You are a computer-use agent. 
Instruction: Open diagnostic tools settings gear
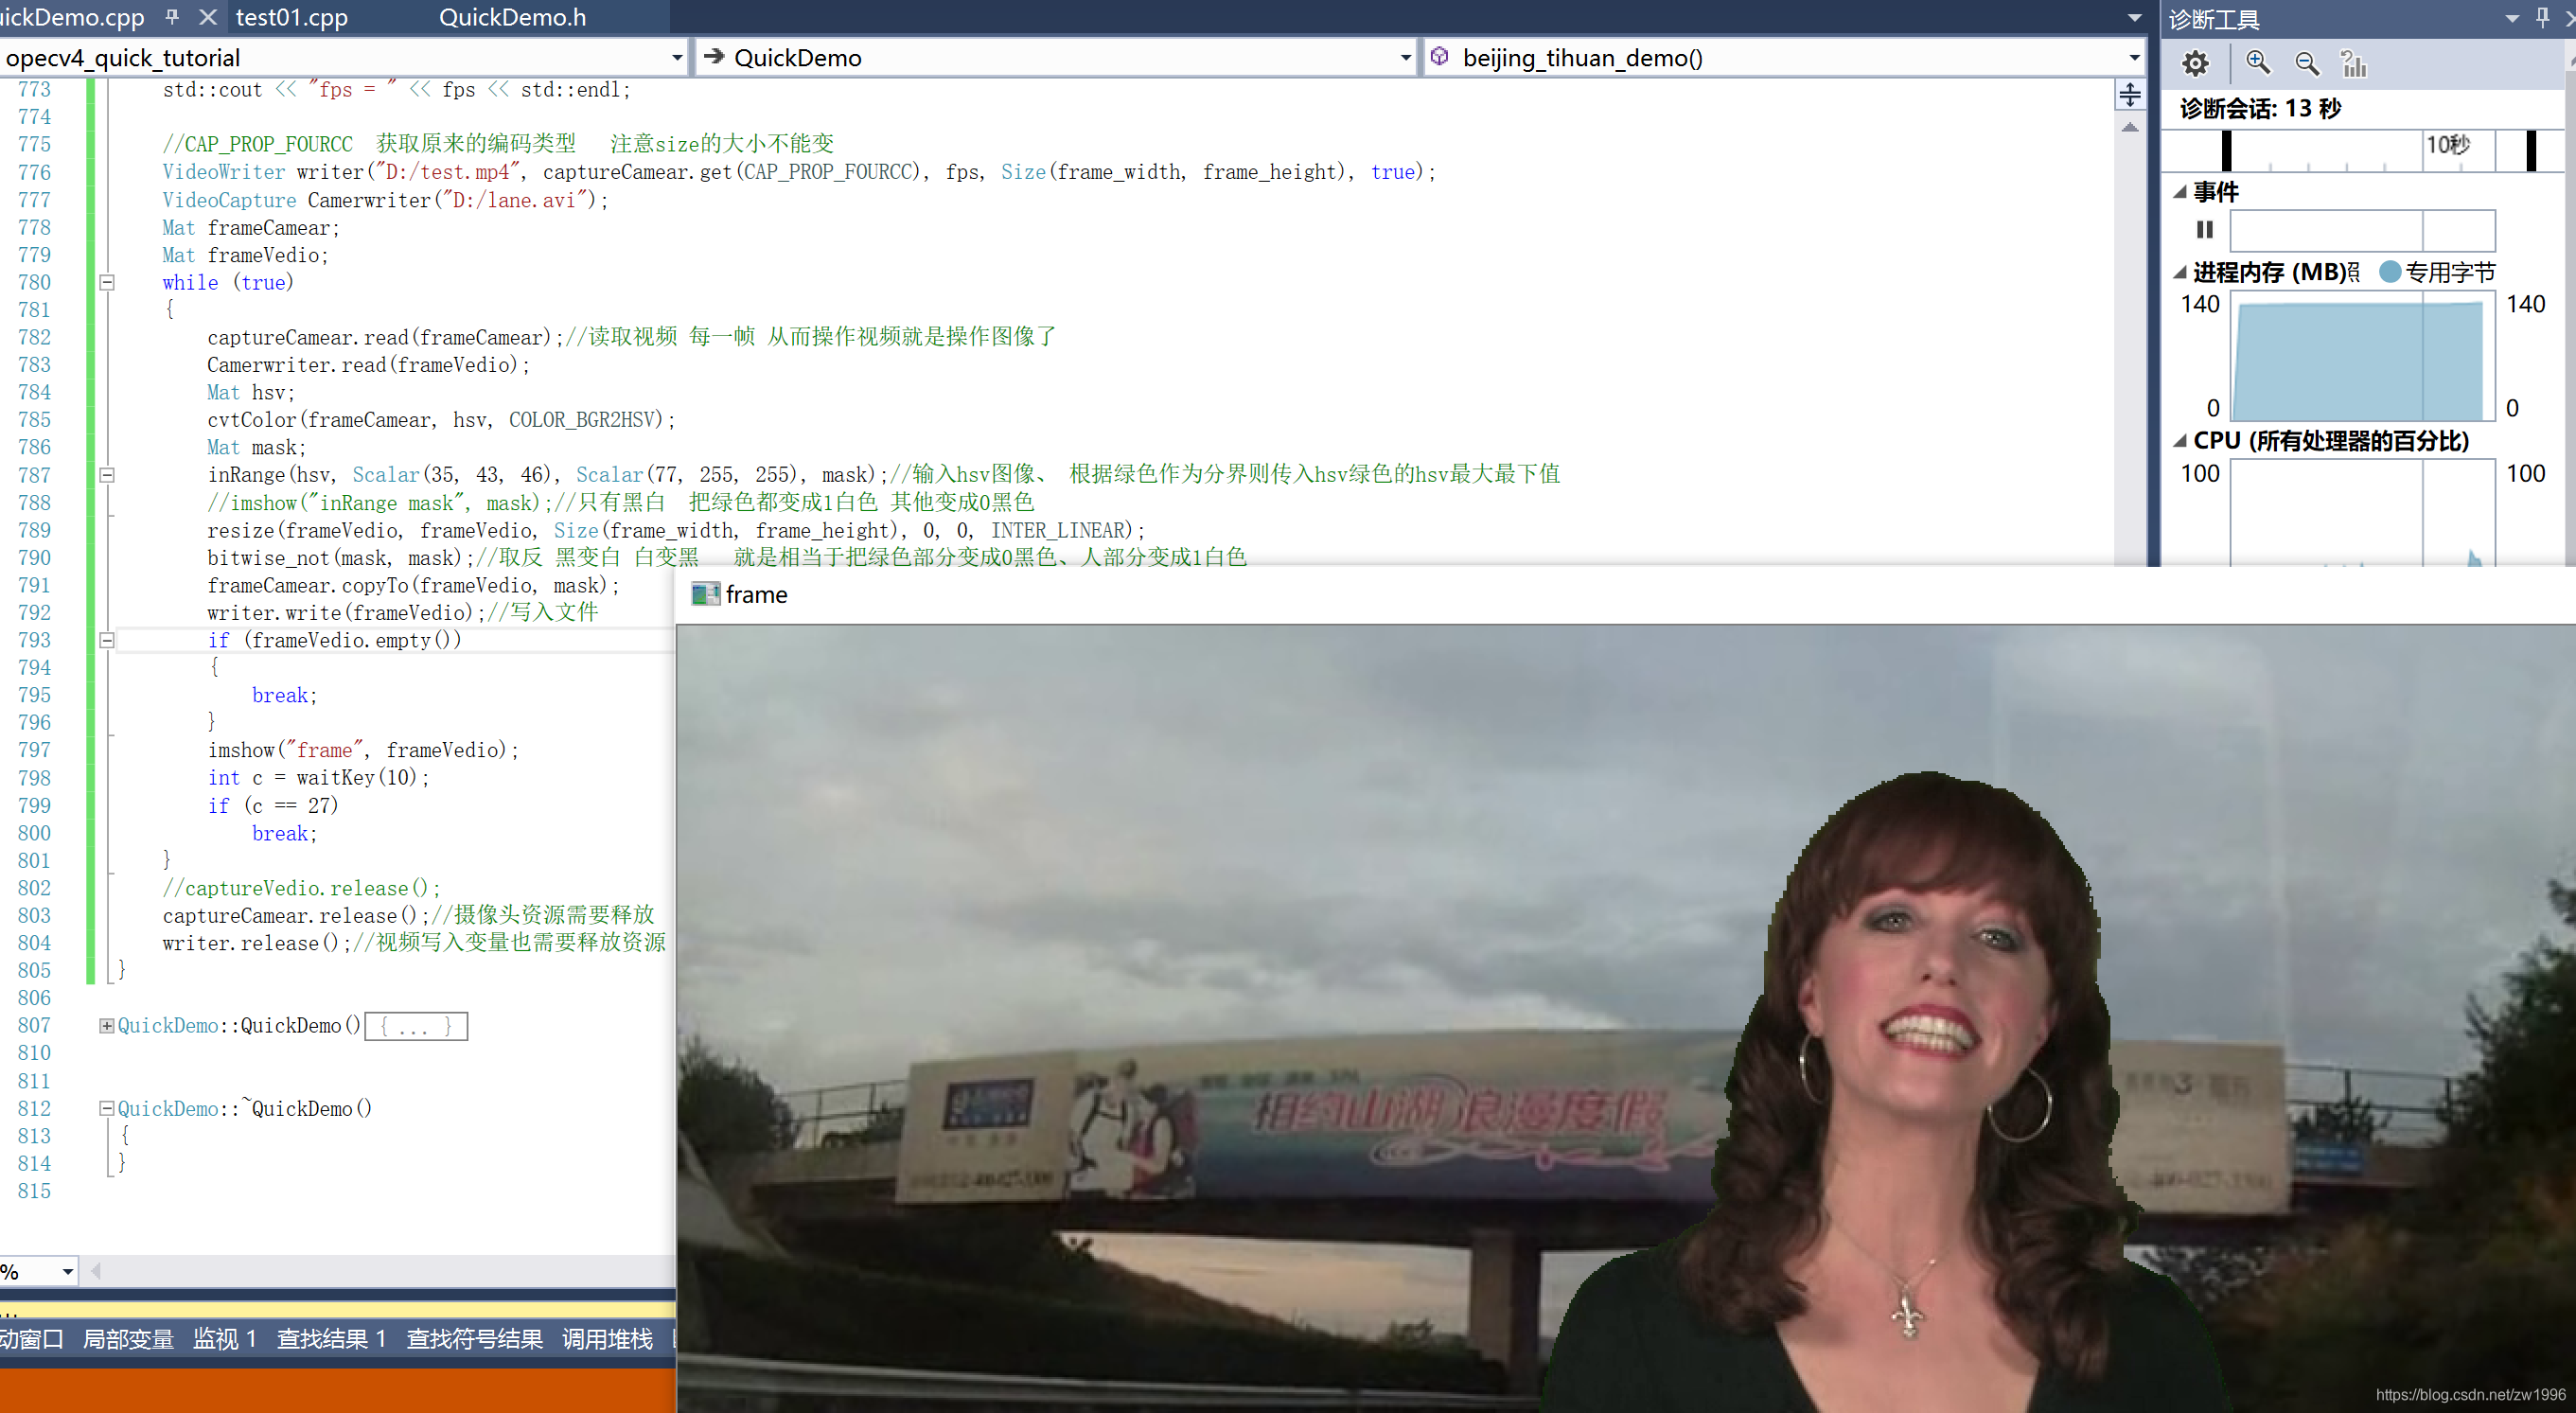2195,64
